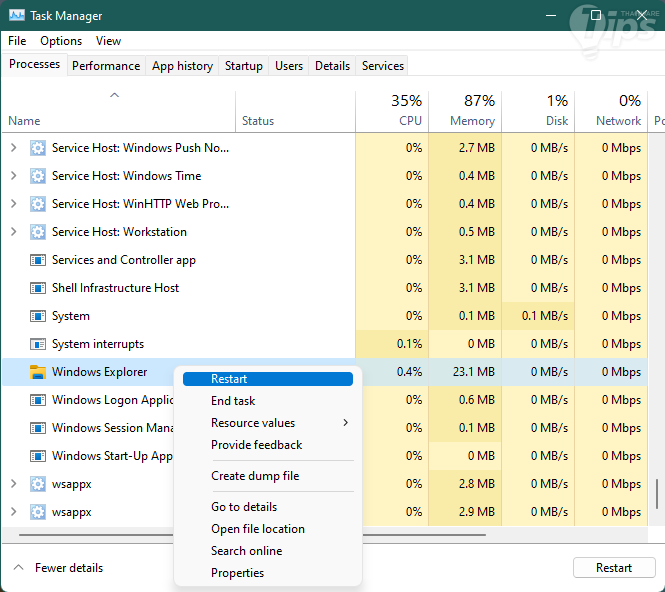Switch to the App history tab
Viewport: 665px width, 592px height.
tap(182, 66)
